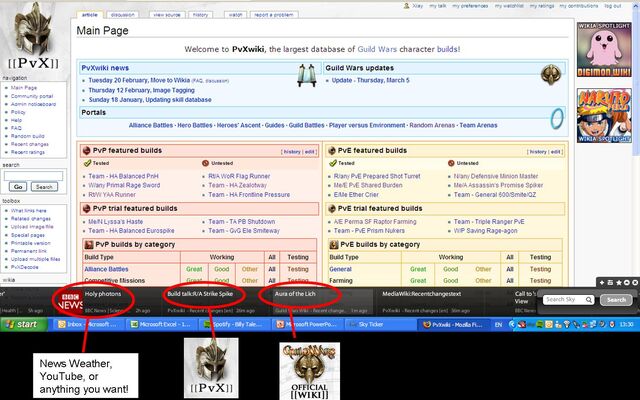Click the green Tested checkmark under PvP builds
The width and height of the screenshot is (640, 400).
pyautogui.click(x=87, y=163)
